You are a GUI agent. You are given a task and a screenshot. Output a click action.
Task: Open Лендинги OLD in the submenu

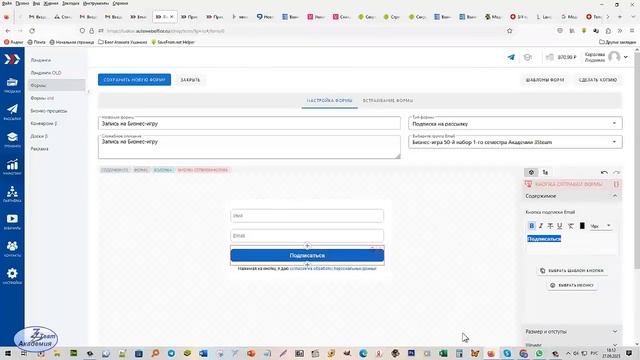point(46,73)
